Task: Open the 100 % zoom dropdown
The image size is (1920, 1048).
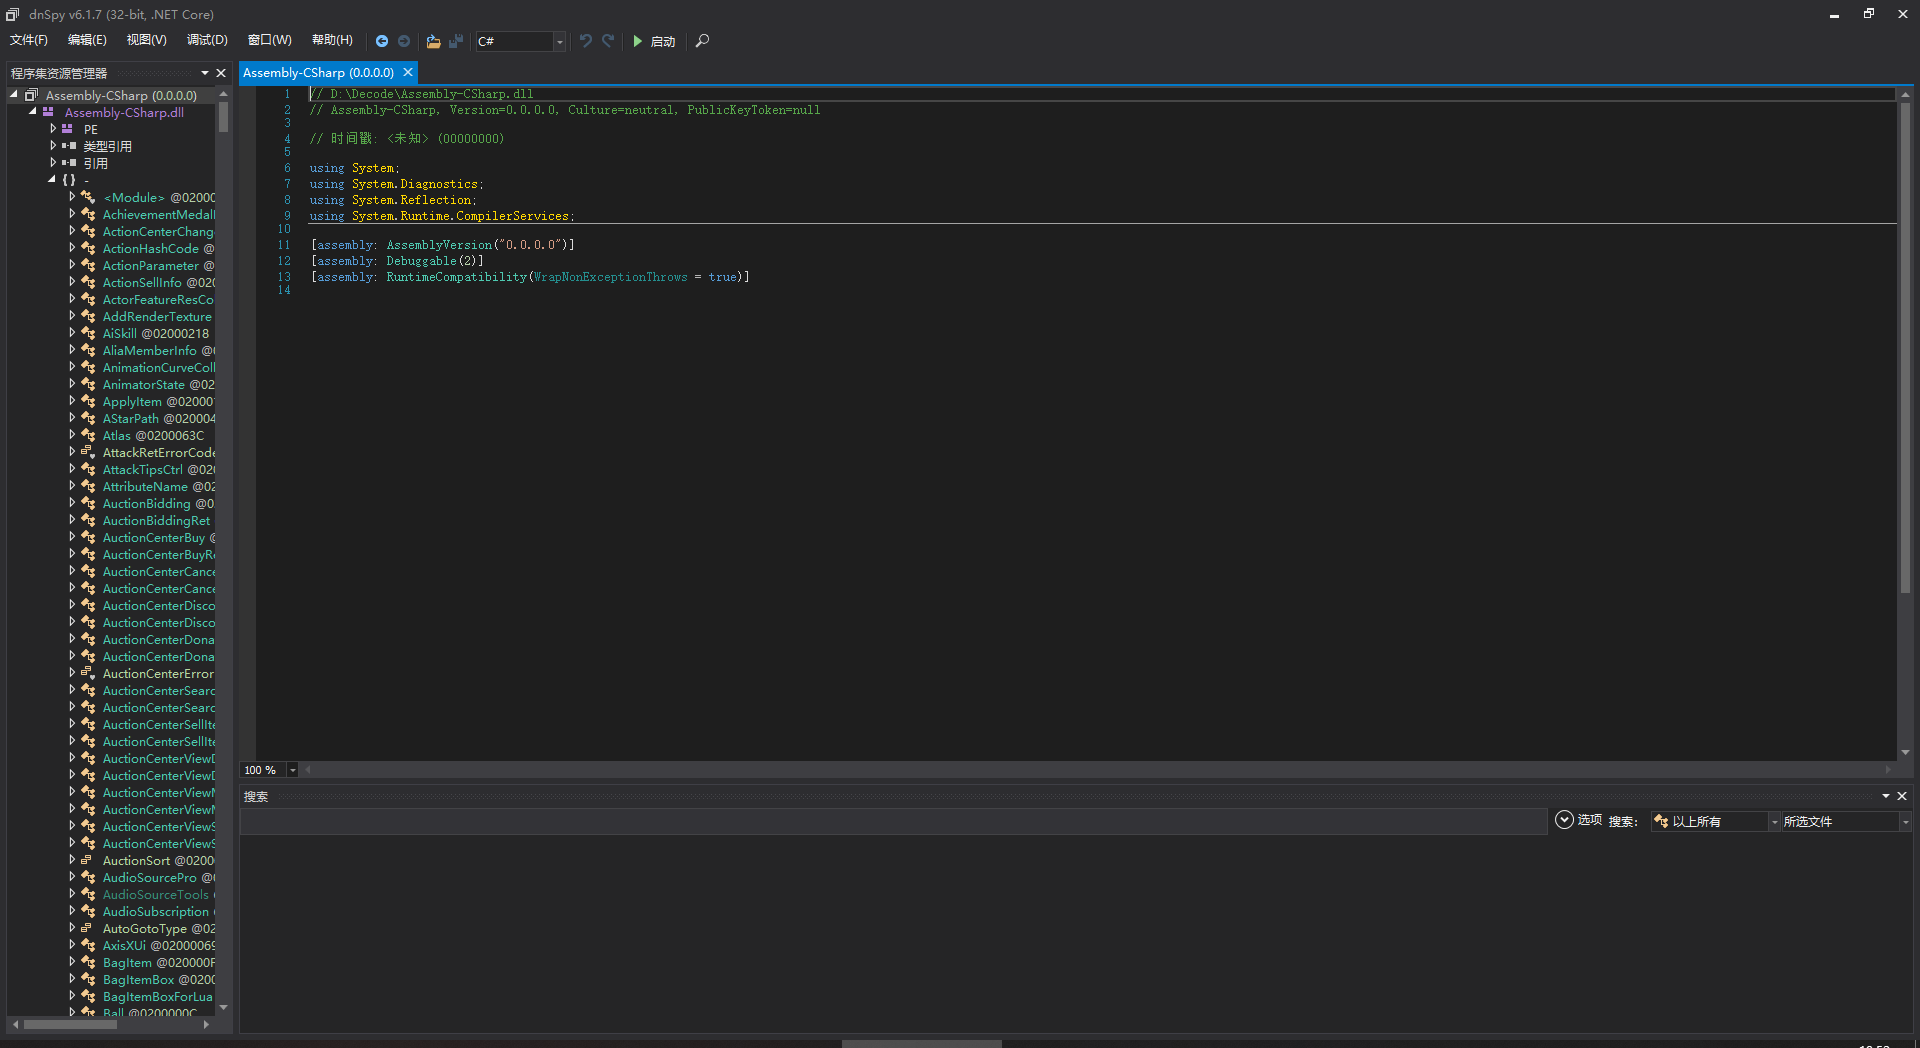Action: click(292, 770)
